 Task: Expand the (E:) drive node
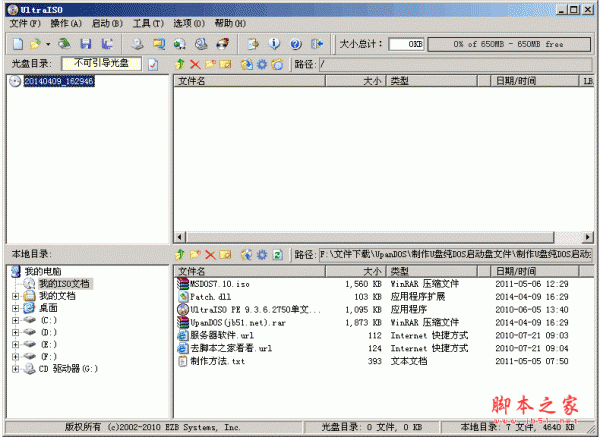(15, 345)
